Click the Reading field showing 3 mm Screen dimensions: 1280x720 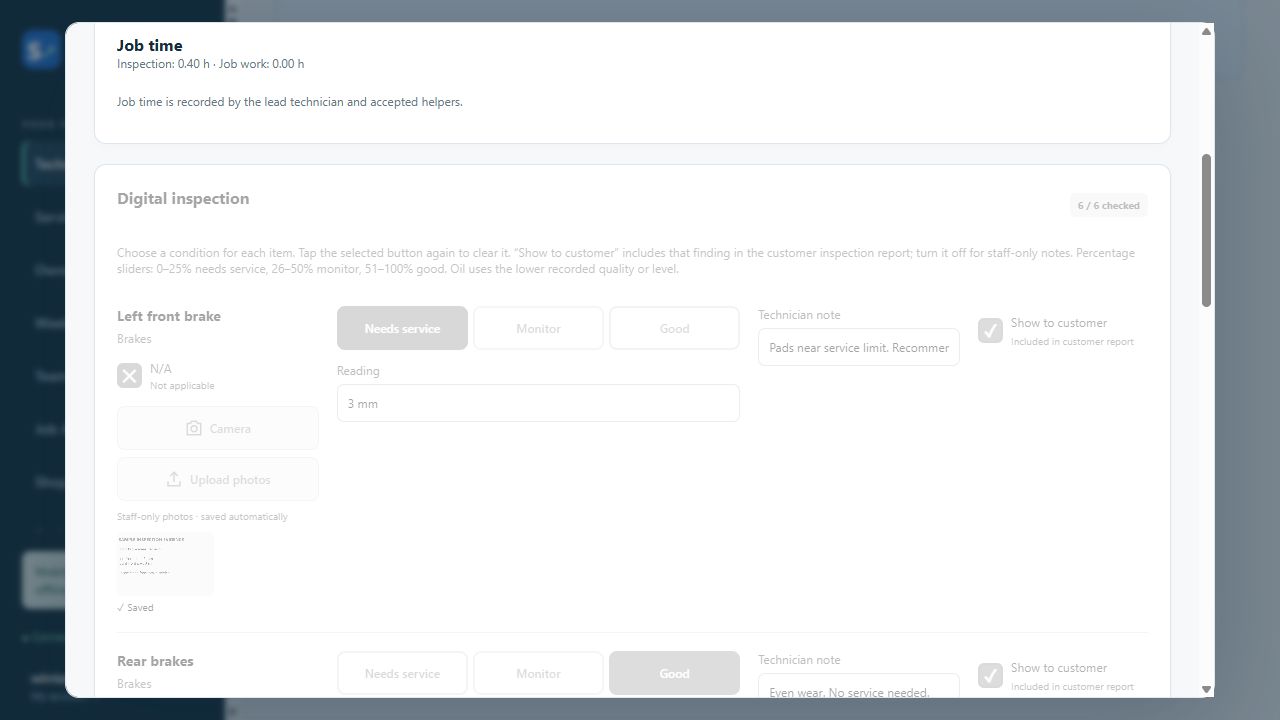[538, 403]
